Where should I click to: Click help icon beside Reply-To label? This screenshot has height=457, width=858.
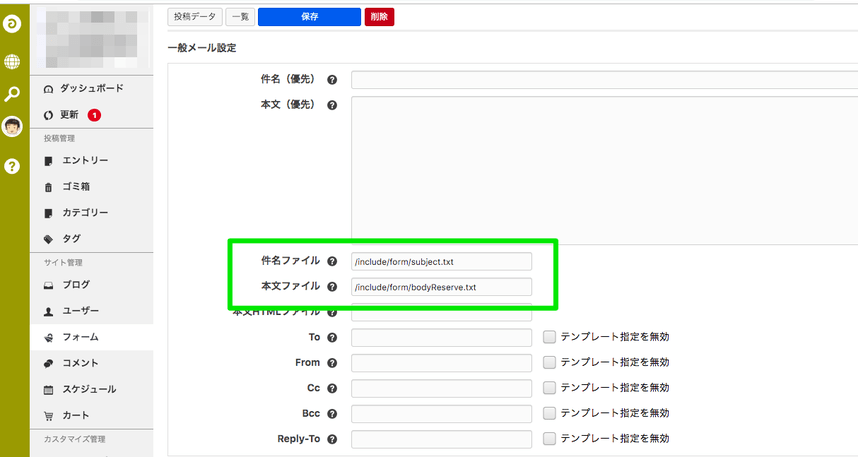(332, 439)
